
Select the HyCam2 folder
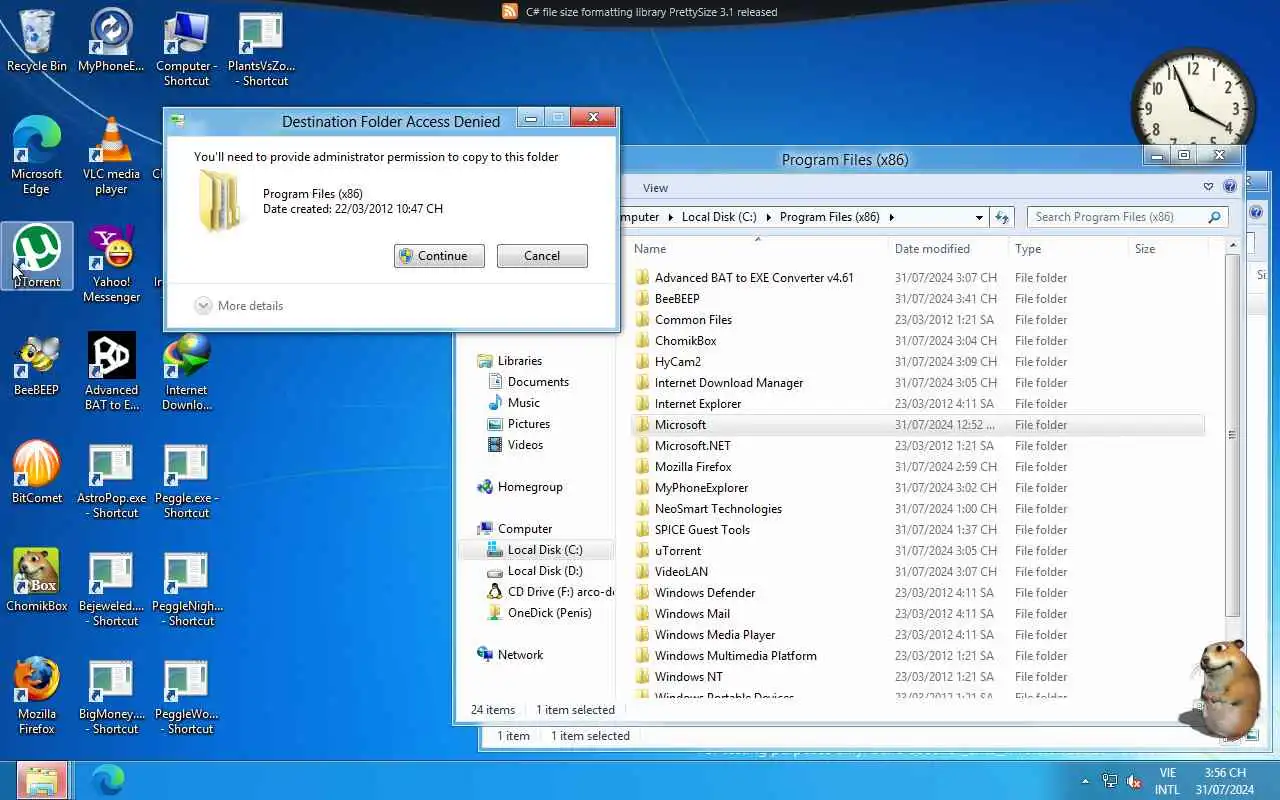tap(677, 362)
